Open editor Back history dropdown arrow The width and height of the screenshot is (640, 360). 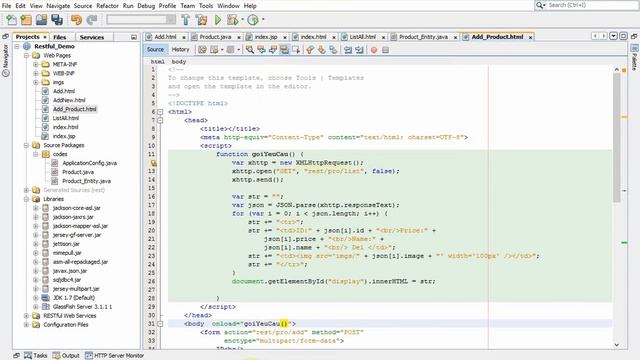tap(222, 50)
